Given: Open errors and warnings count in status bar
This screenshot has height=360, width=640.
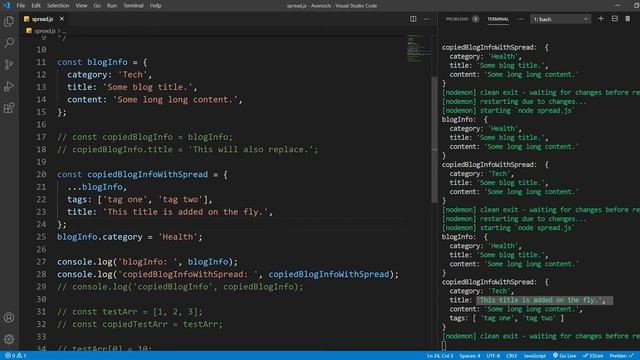Looking at the screenshot, I should (x=16, y=356).
